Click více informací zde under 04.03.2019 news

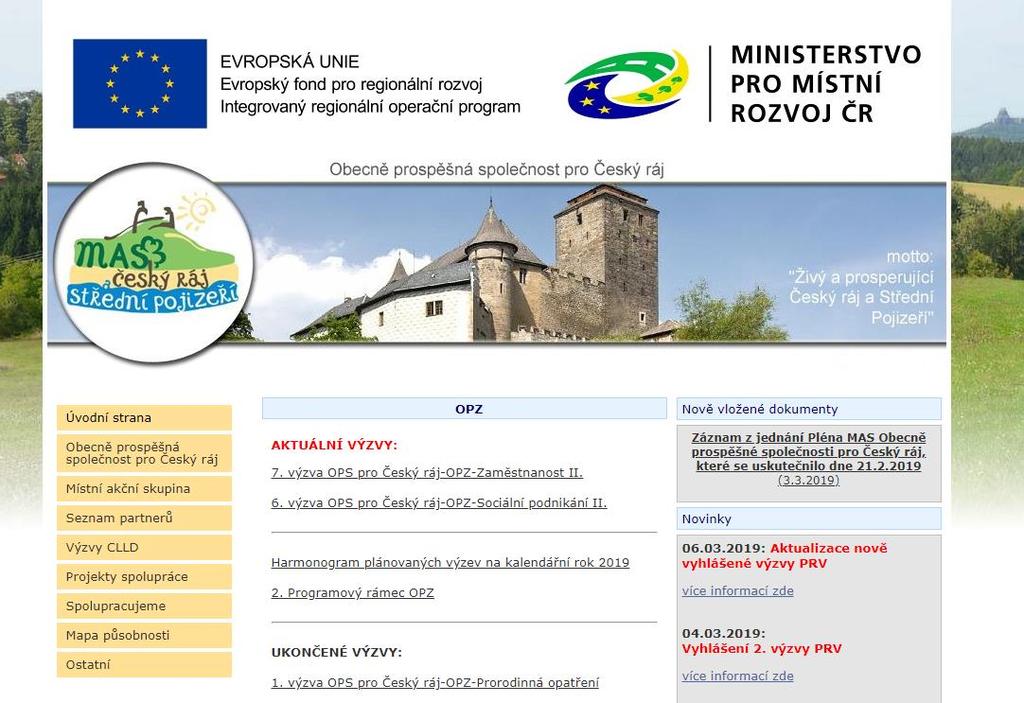click(x=738, y=676)
